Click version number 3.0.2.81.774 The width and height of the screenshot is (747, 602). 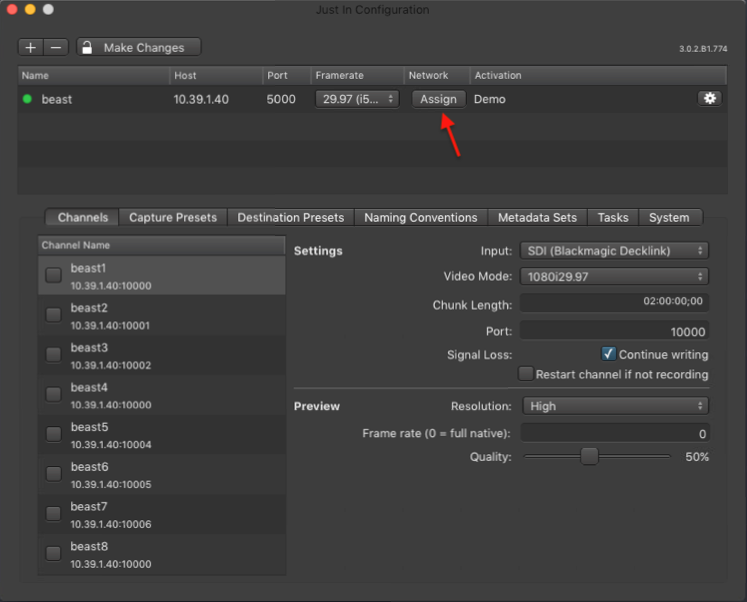tap(703, 49)
